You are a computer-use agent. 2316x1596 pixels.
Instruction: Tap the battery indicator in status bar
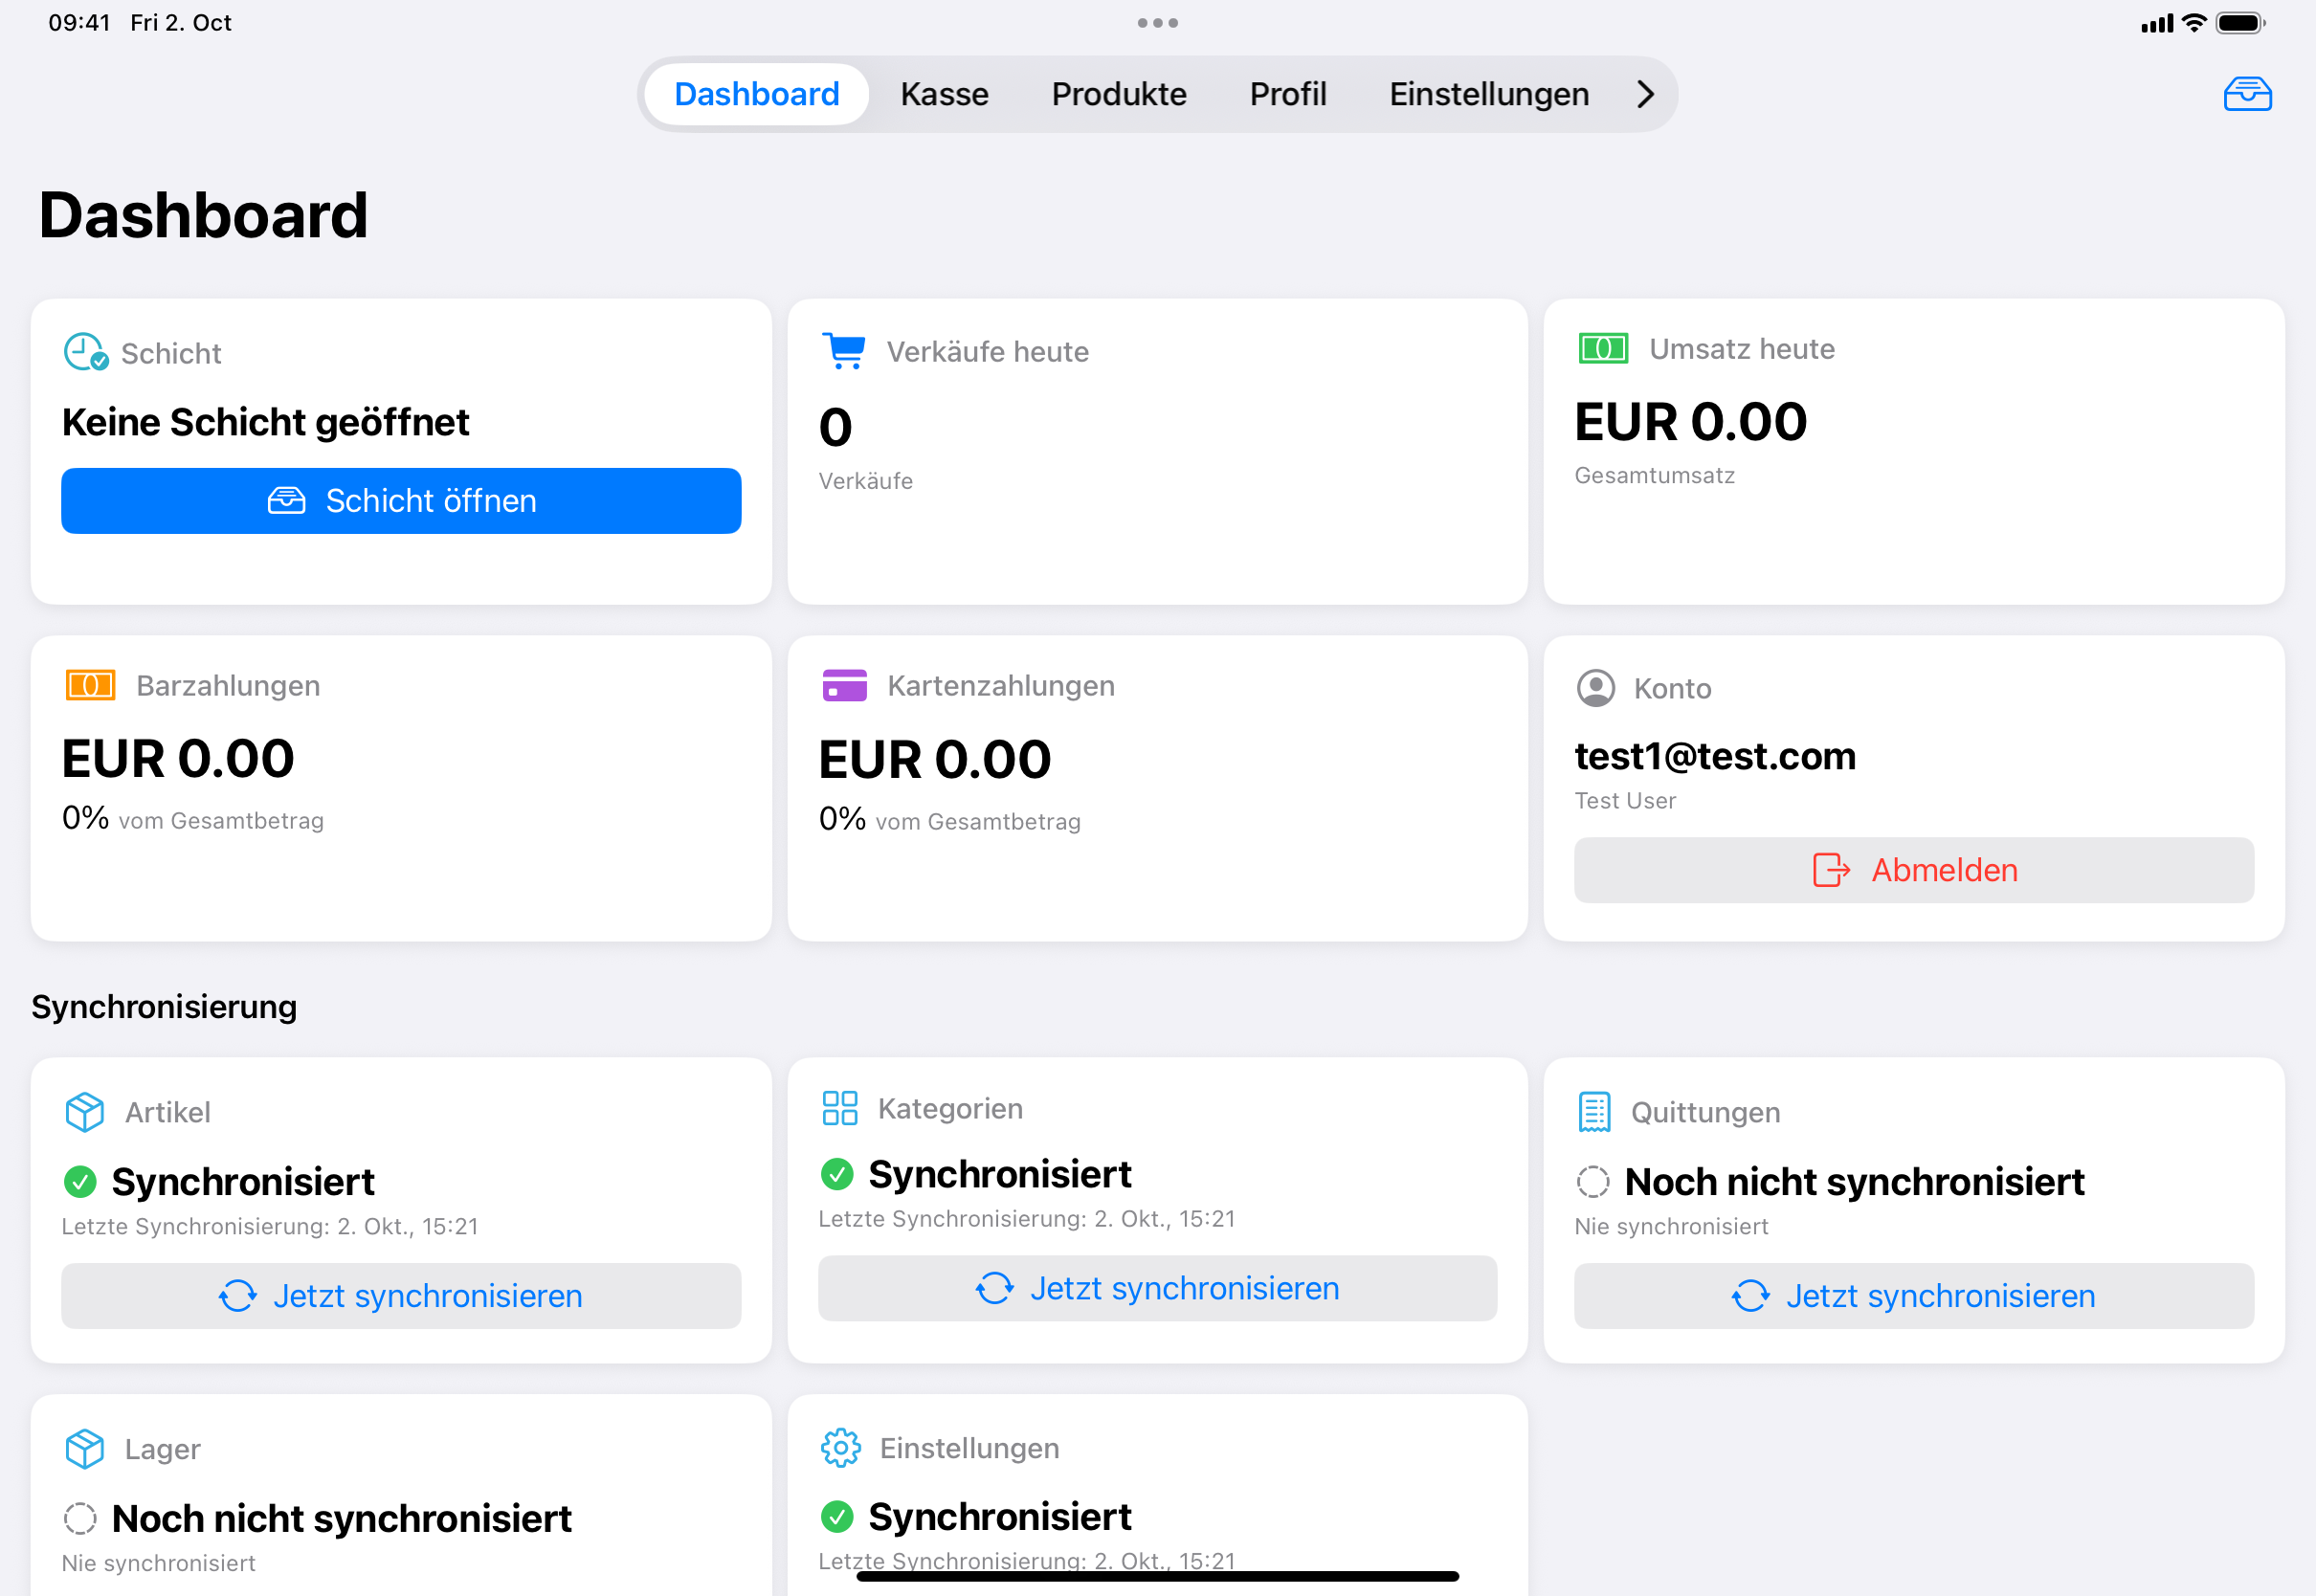2241,23
